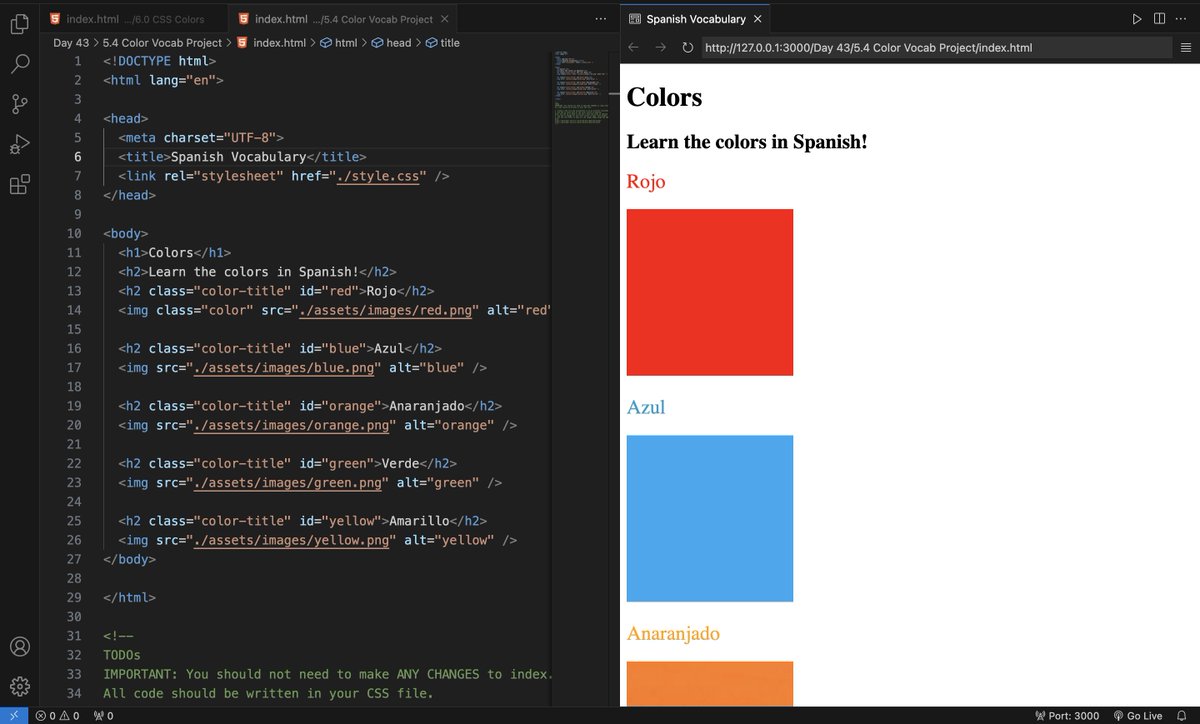Click index.html breadcrumb item
1200x724 pixels.
coord(271,43)
